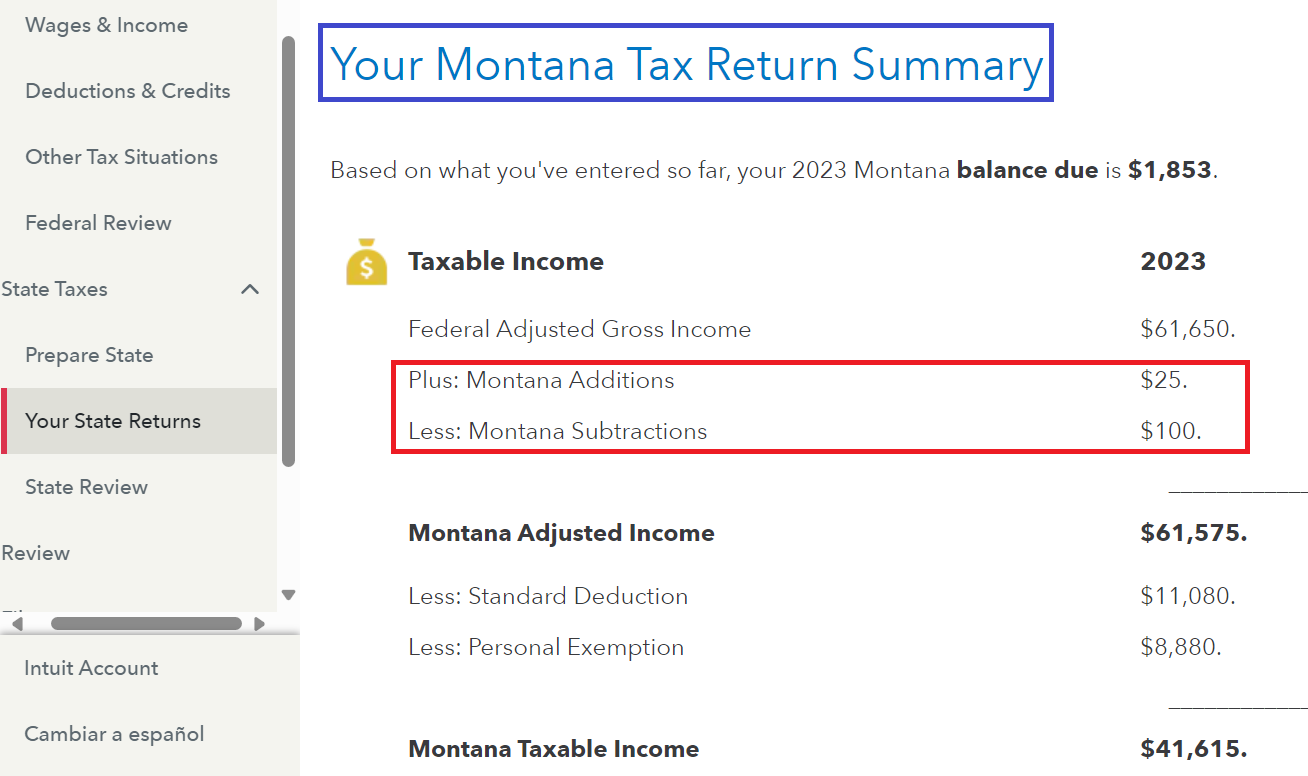Image resolution: width=1308 pixels, height=776 pixels.
Task: Click Your Montana Tax Return Summary heading
Action: click(686, 64)
